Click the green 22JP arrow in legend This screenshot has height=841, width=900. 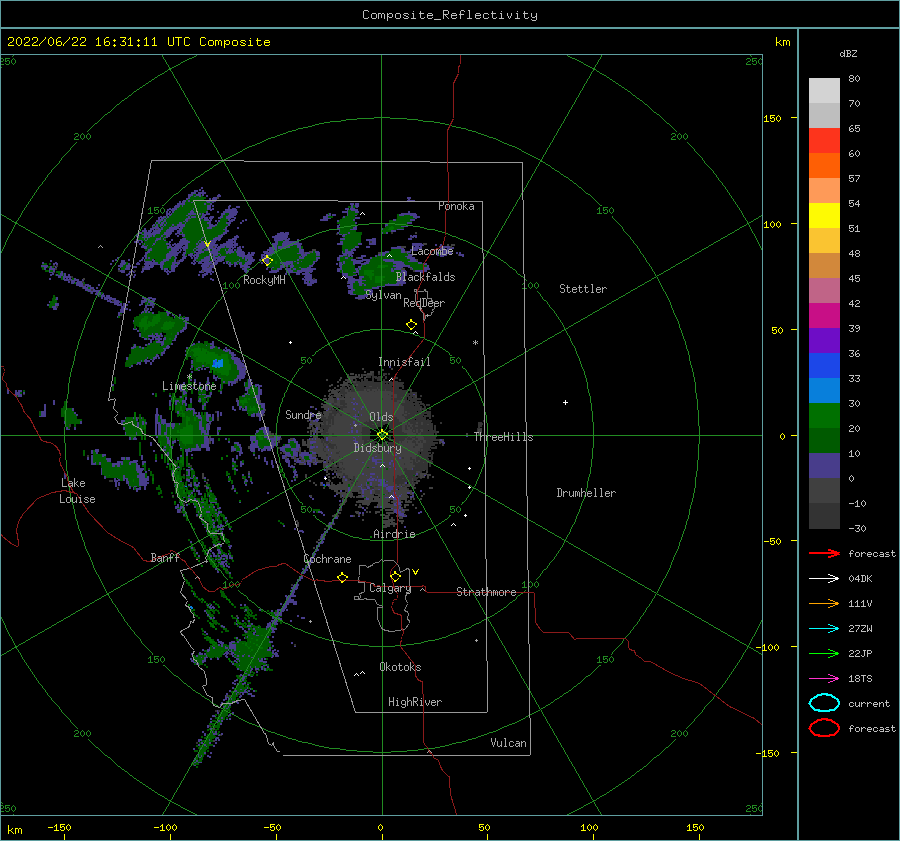click(824, 653)
